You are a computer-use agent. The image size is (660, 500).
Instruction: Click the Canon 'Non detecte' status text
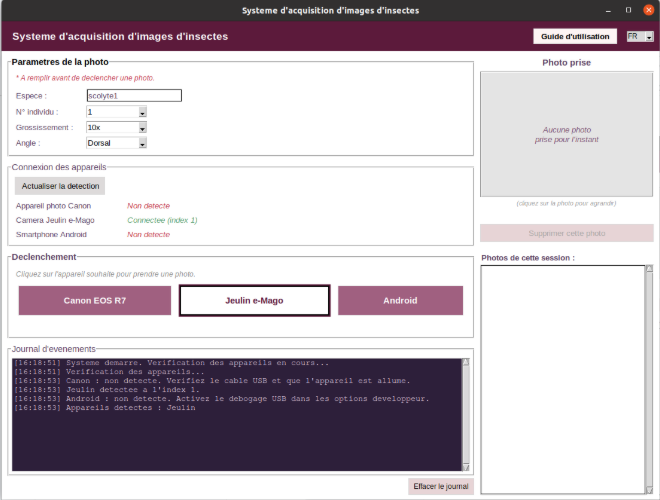click(x=149, y=206)
